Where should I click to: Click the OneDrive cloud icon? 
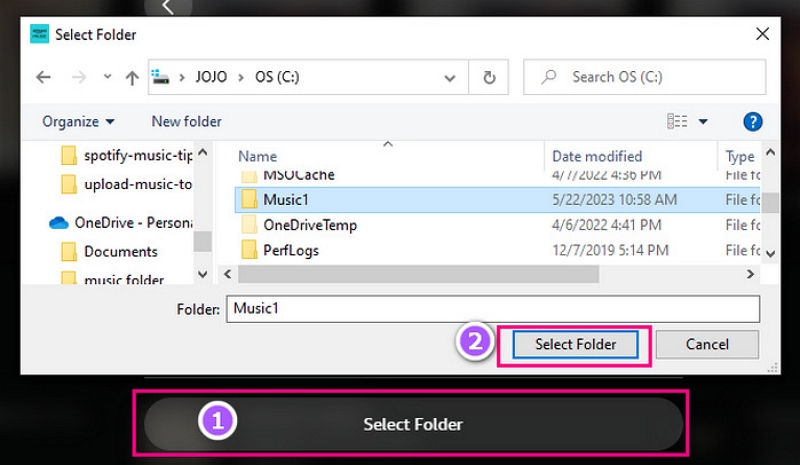click(x=59, y=223)
